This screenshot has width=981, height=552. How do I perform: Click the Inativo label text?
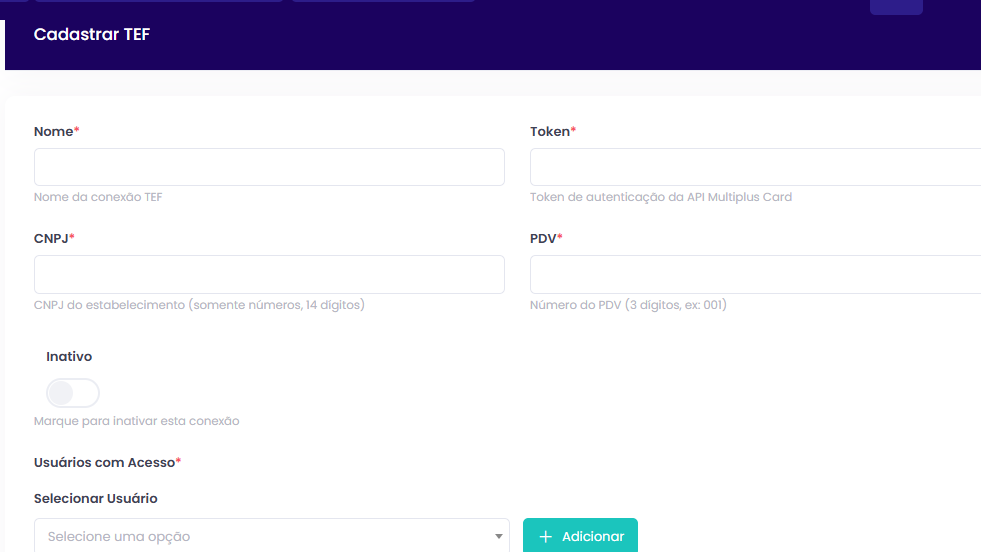point(69,356)
